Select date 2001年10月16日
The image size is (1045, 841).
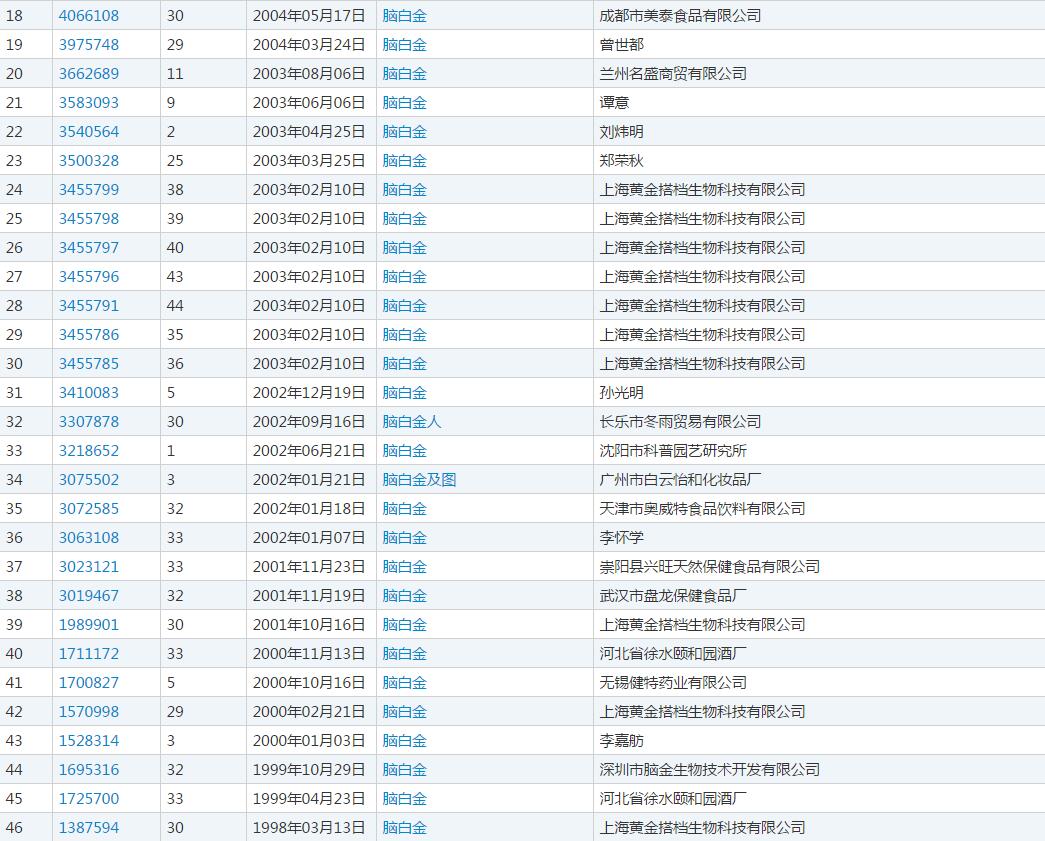pyautogui.click(x=309, y=624)
